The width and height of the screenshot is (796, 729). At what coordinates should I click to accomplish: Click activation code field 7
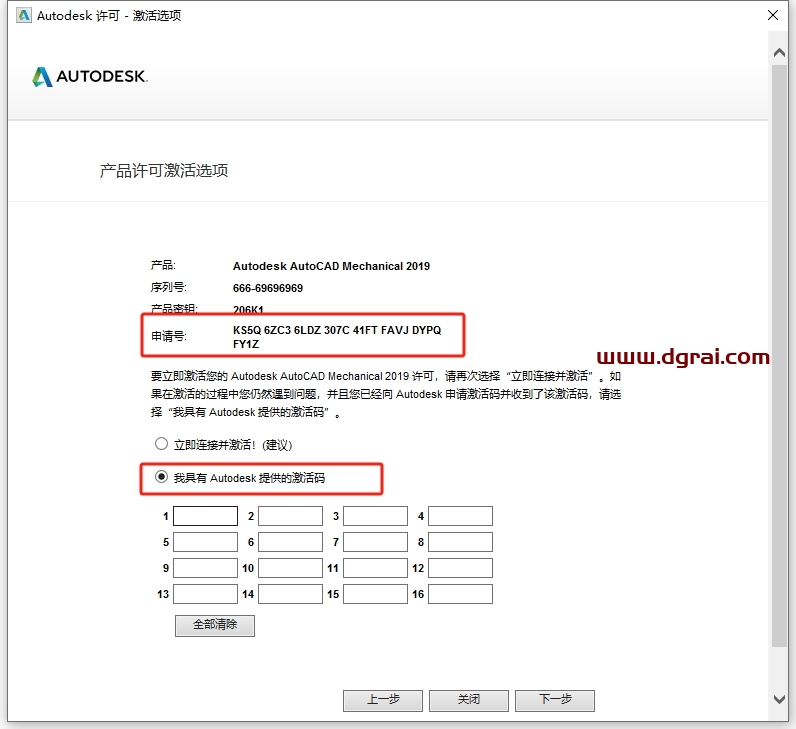click(x=375, y=542)
